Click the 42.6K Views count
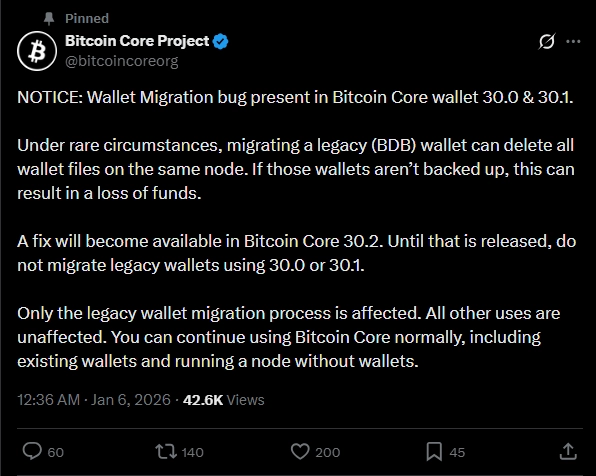This screenshot has height=476, width=596. tap(224, 400)
